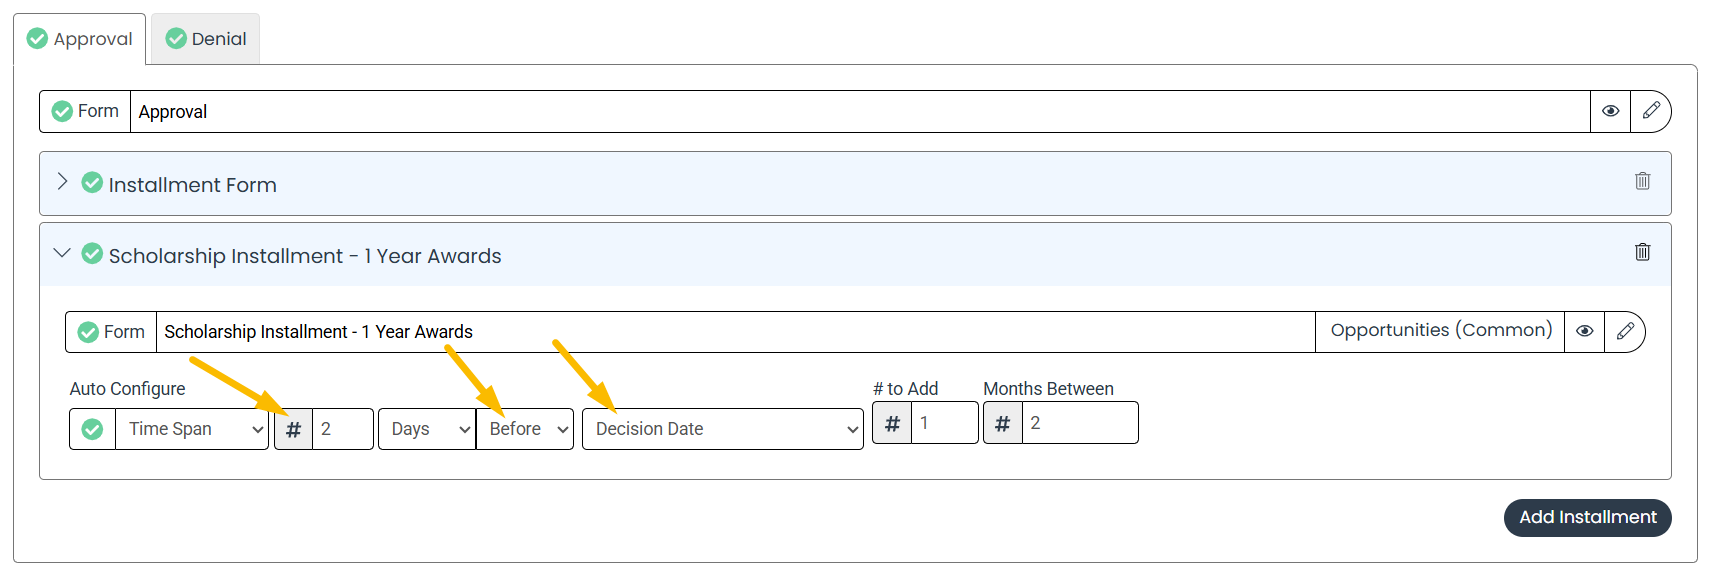Preview Scholarship Installment form with eye icon
Viewport: 1715px width, 573px height.
[1584, 332]
